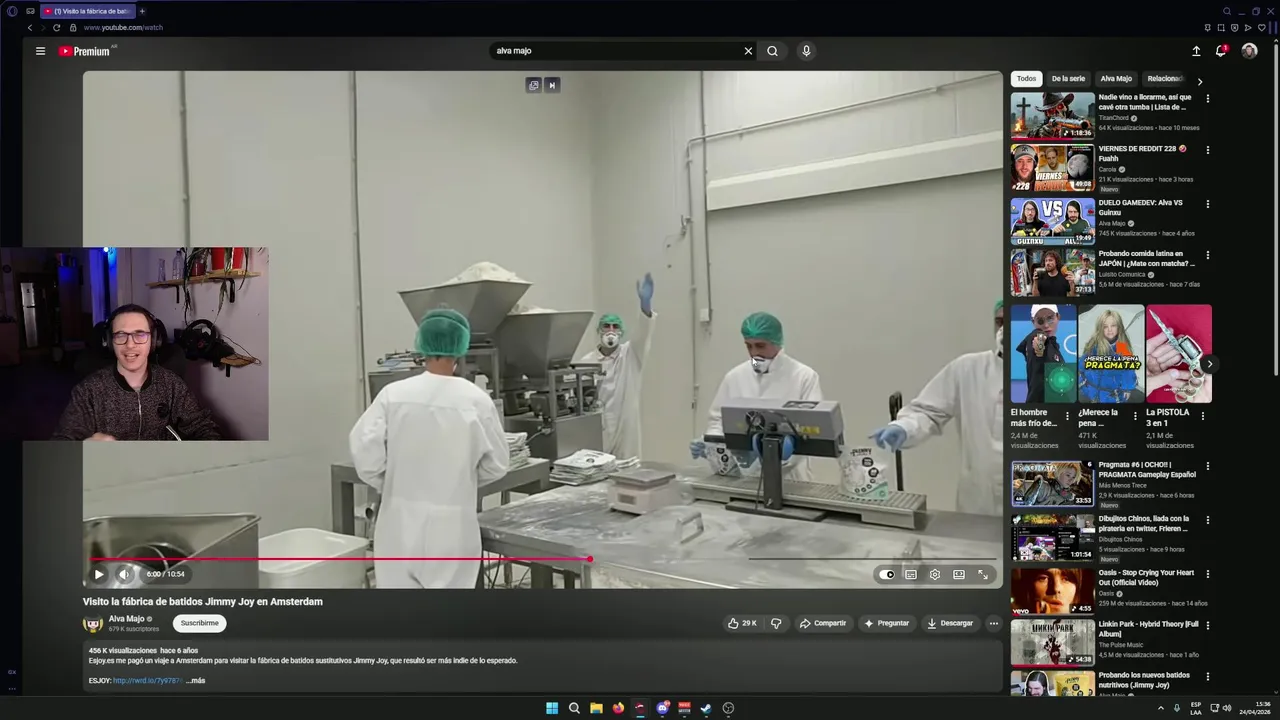Open Firefox from the taskbar
1280x720 pixels.
pyautogui.click(x=618, y=708)
